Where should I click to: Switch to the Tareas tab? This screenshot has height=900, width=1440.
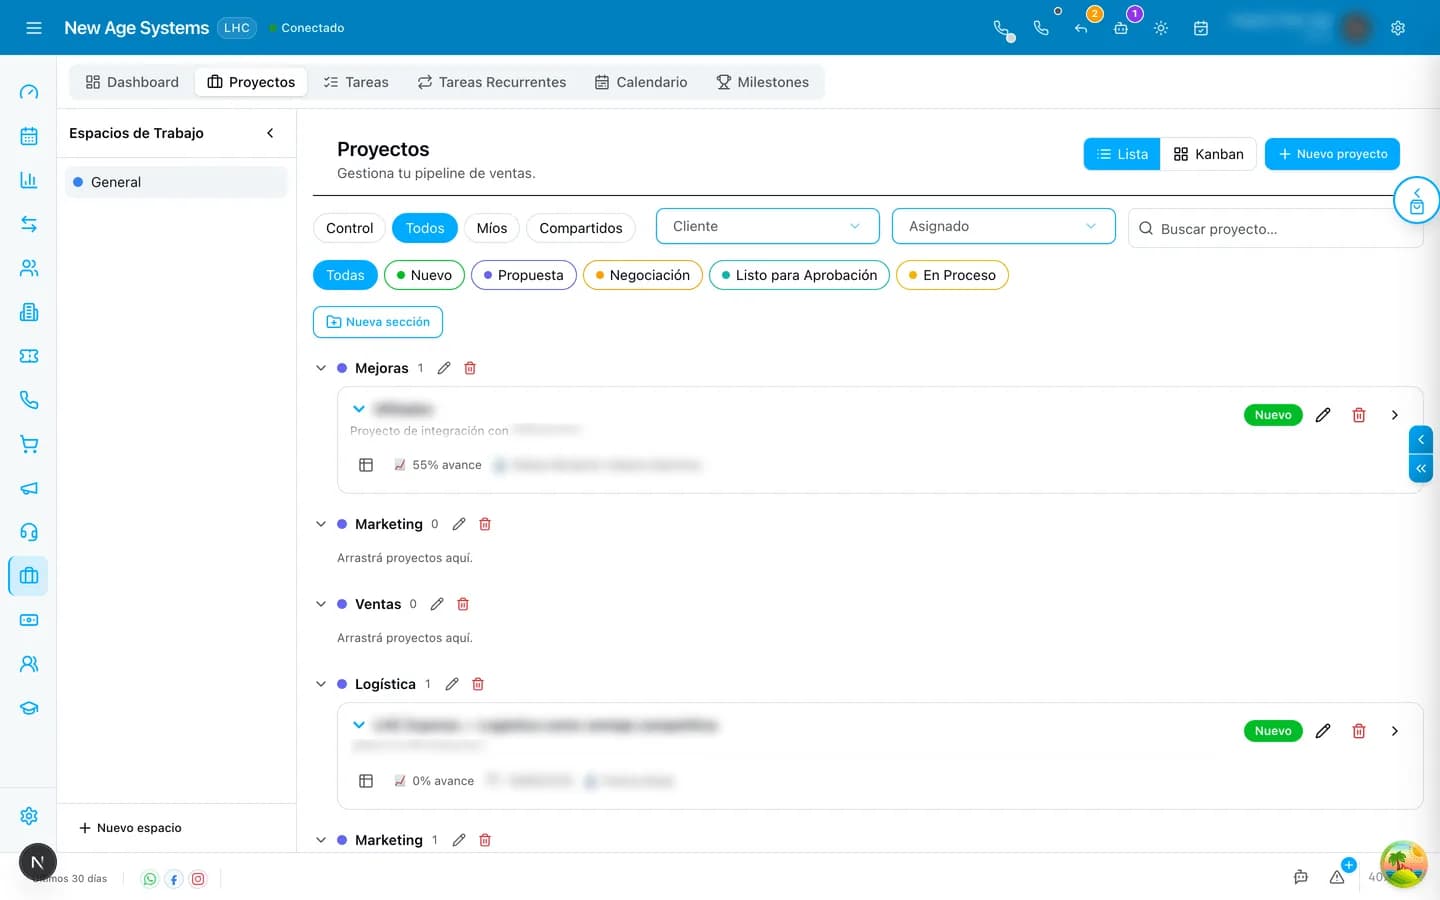click(x=356, y=82)
